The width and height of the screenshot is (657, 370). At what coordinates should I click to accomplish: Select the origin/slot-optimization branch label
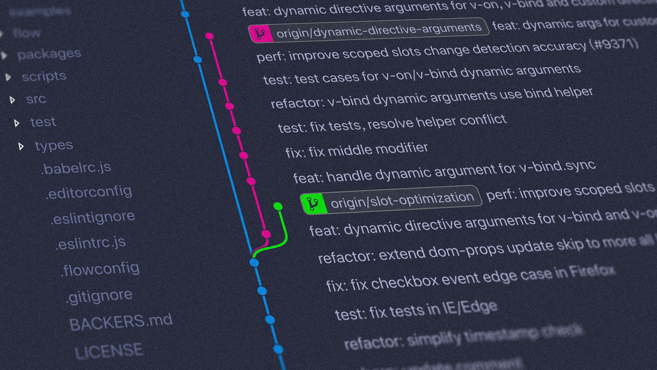coord(391,200)
